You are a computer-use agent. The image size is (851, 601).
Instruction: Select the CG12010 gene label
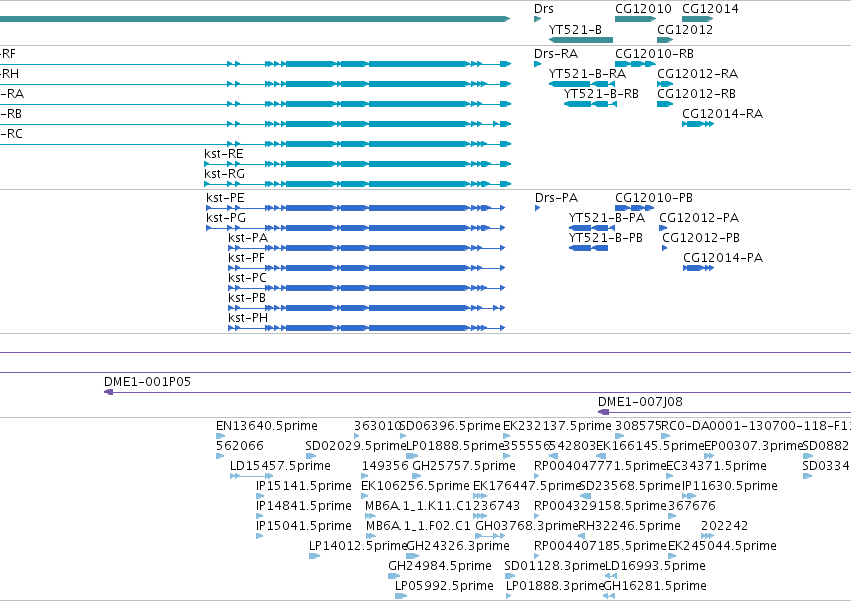pos(643,9)
